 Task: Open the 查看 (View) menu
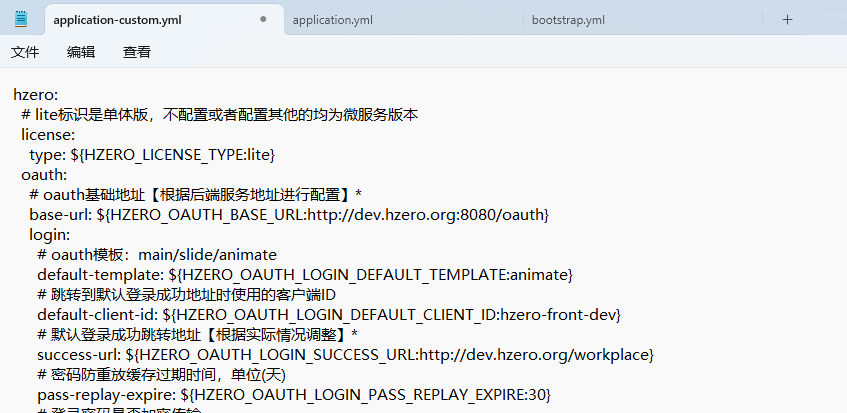click(137, 52)
